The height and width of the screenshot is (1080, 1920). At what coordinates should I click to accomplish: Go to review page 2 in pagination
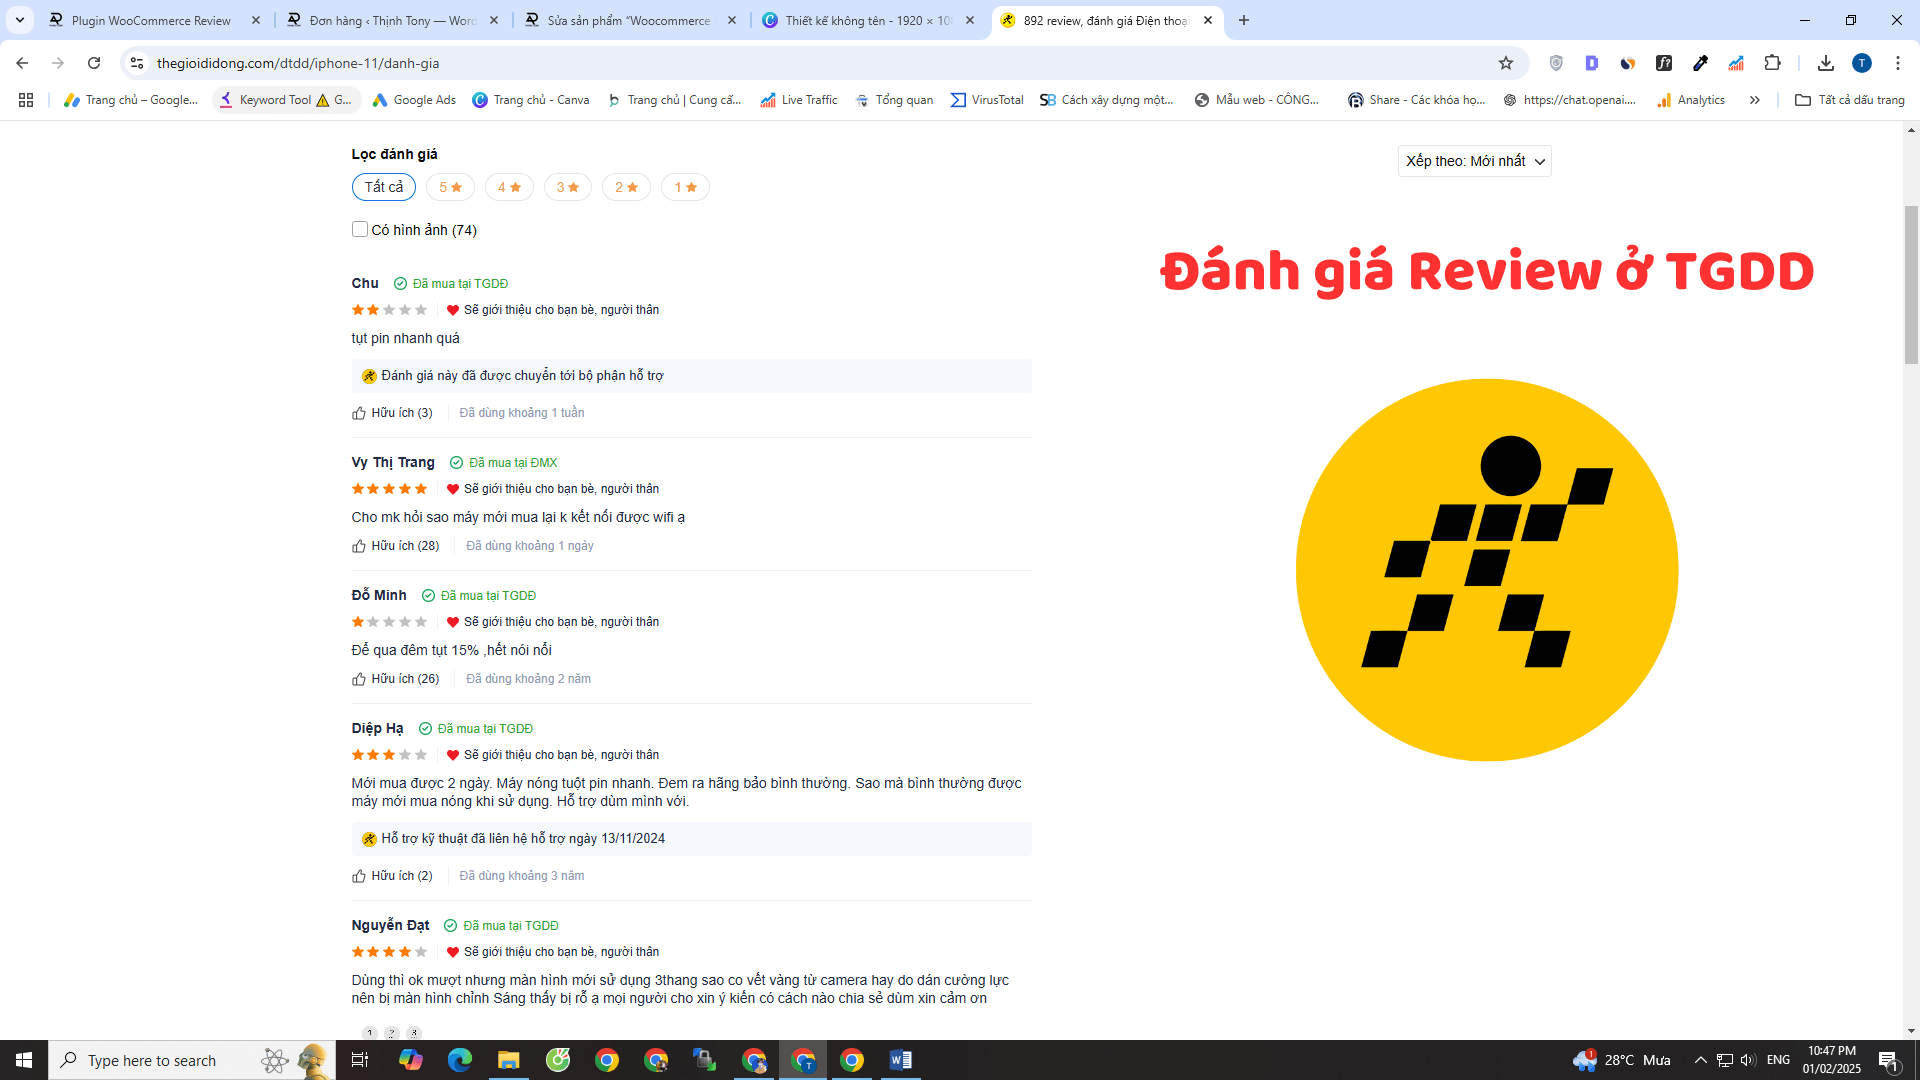coord(391,1033)
